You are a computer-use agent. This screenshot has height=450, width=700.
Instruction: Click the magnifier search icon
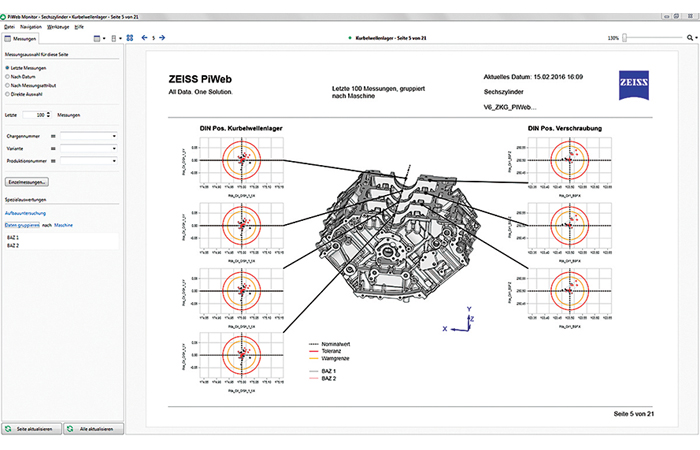click(690, 38)
